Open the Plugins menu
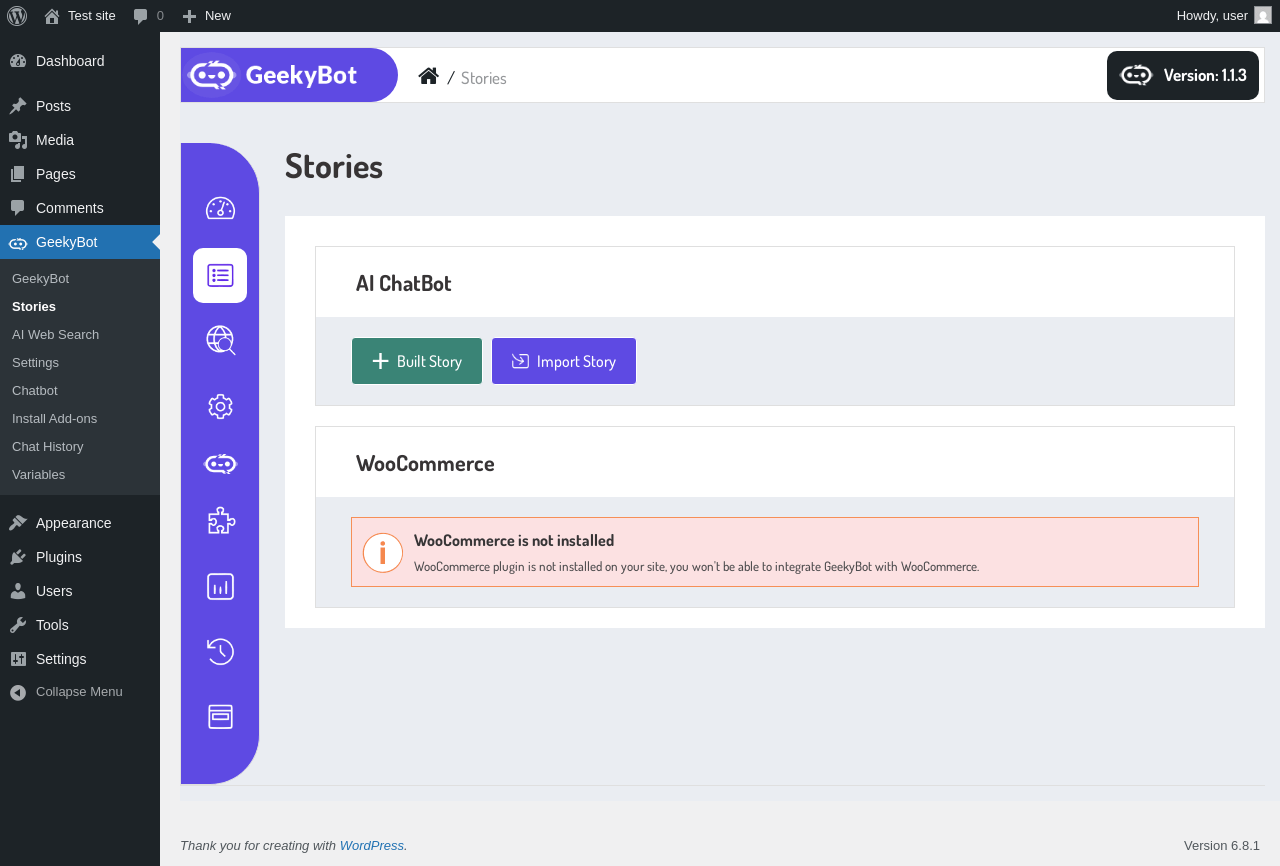 (x=80, y=557)
